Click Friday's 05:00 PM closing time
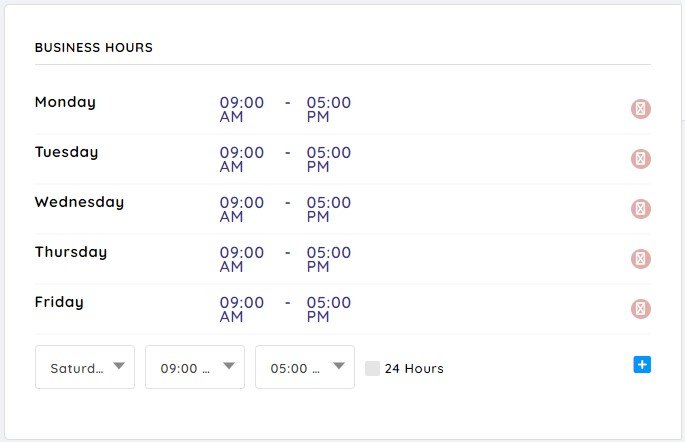The width and height of the screenshot is (685, 442). (x=329, y=309)
